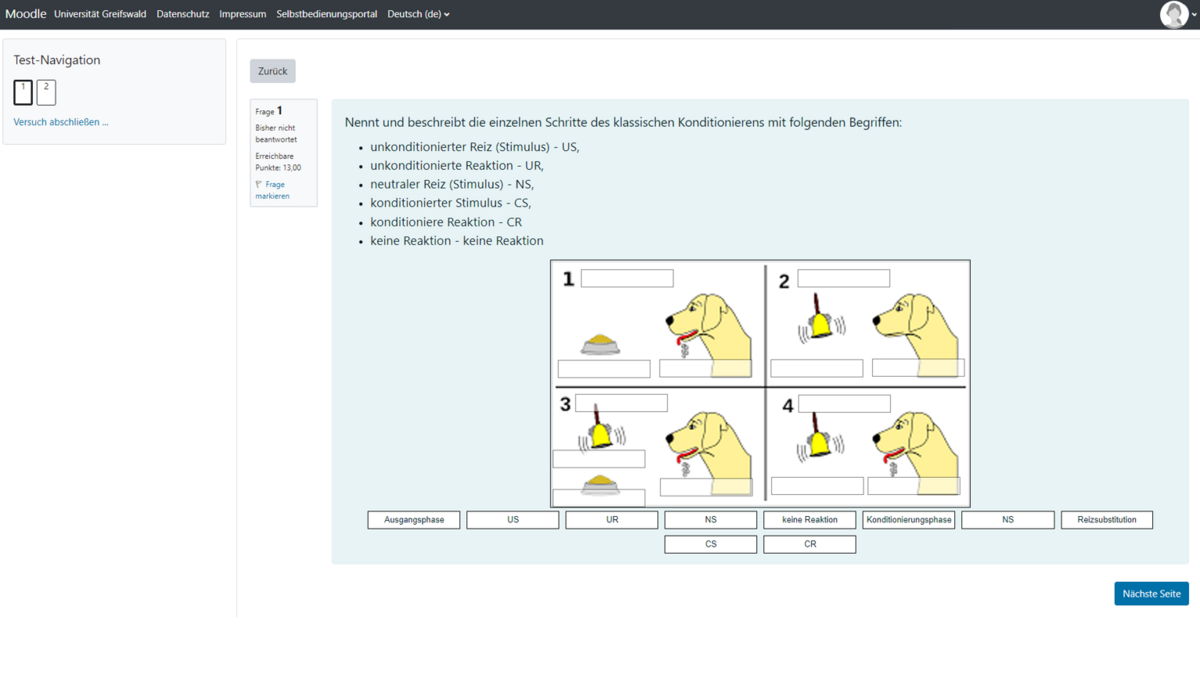Select the Reizsubstitution answer tile
Screen dimensions: 1200x675
coord(1106,520)
